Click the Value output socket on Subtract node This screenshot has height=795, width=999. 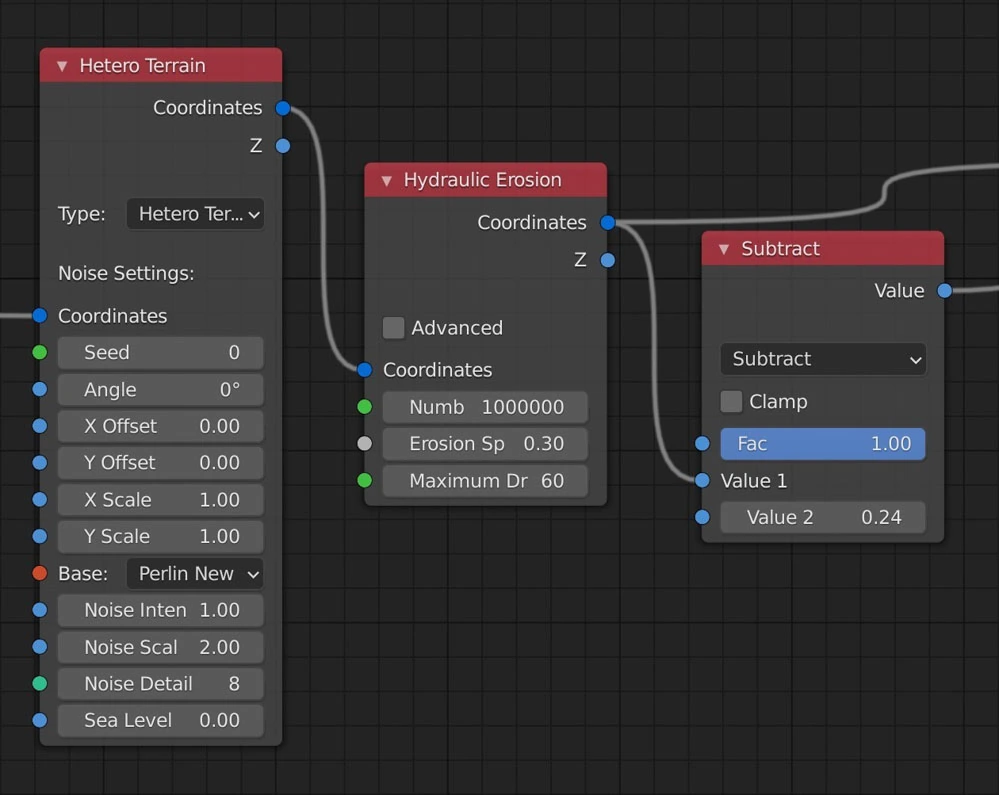click(x=944, y=290)
